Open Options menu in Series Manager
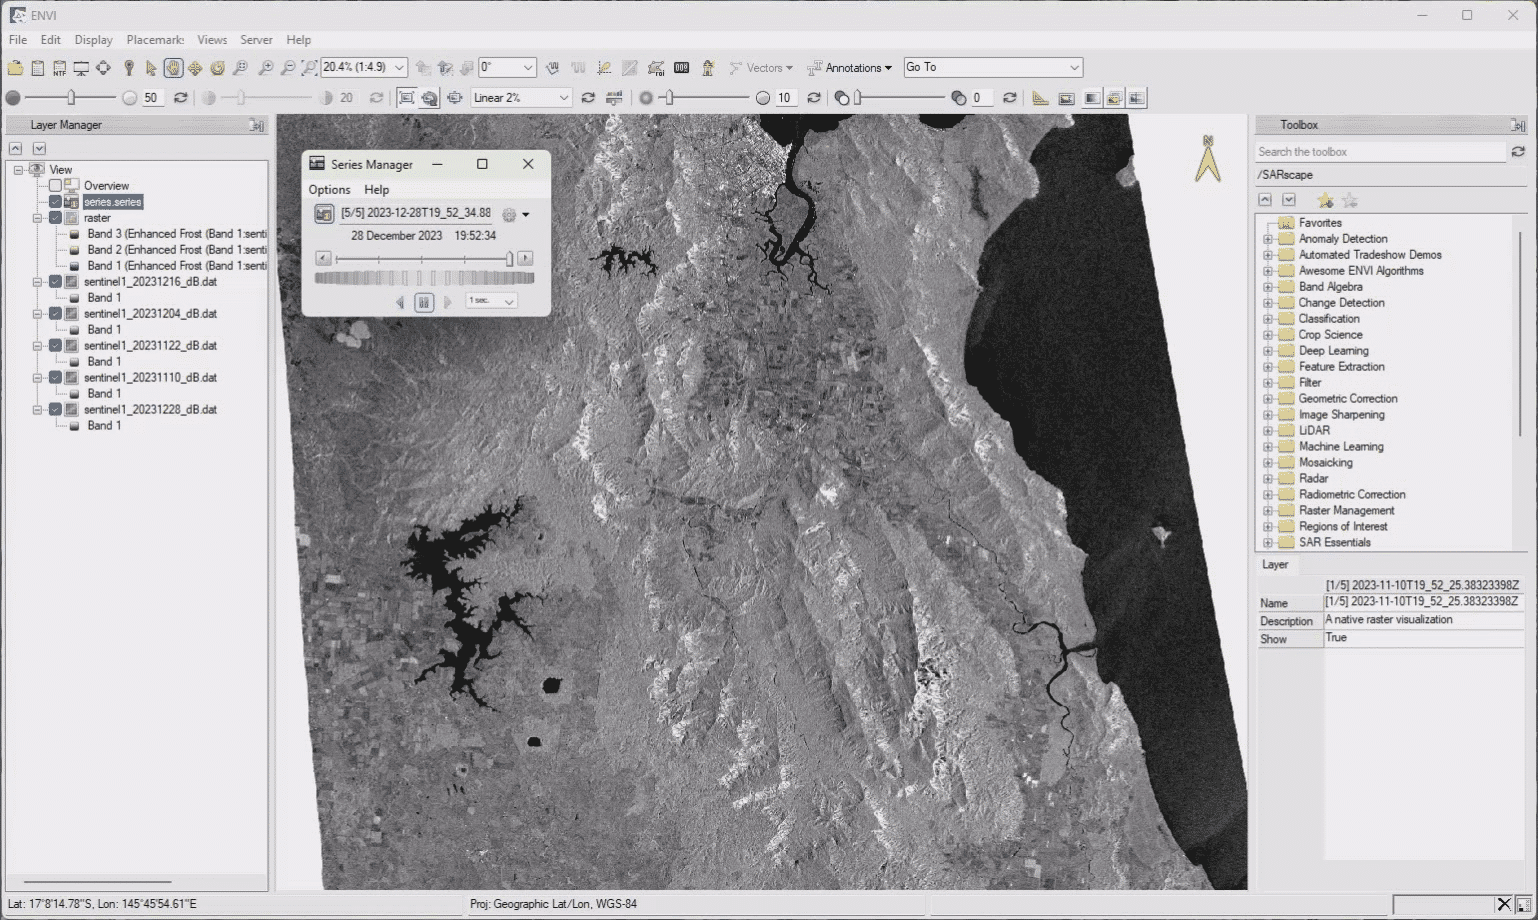The height and width of the screenshot is (920, 1538). point(329,190)
